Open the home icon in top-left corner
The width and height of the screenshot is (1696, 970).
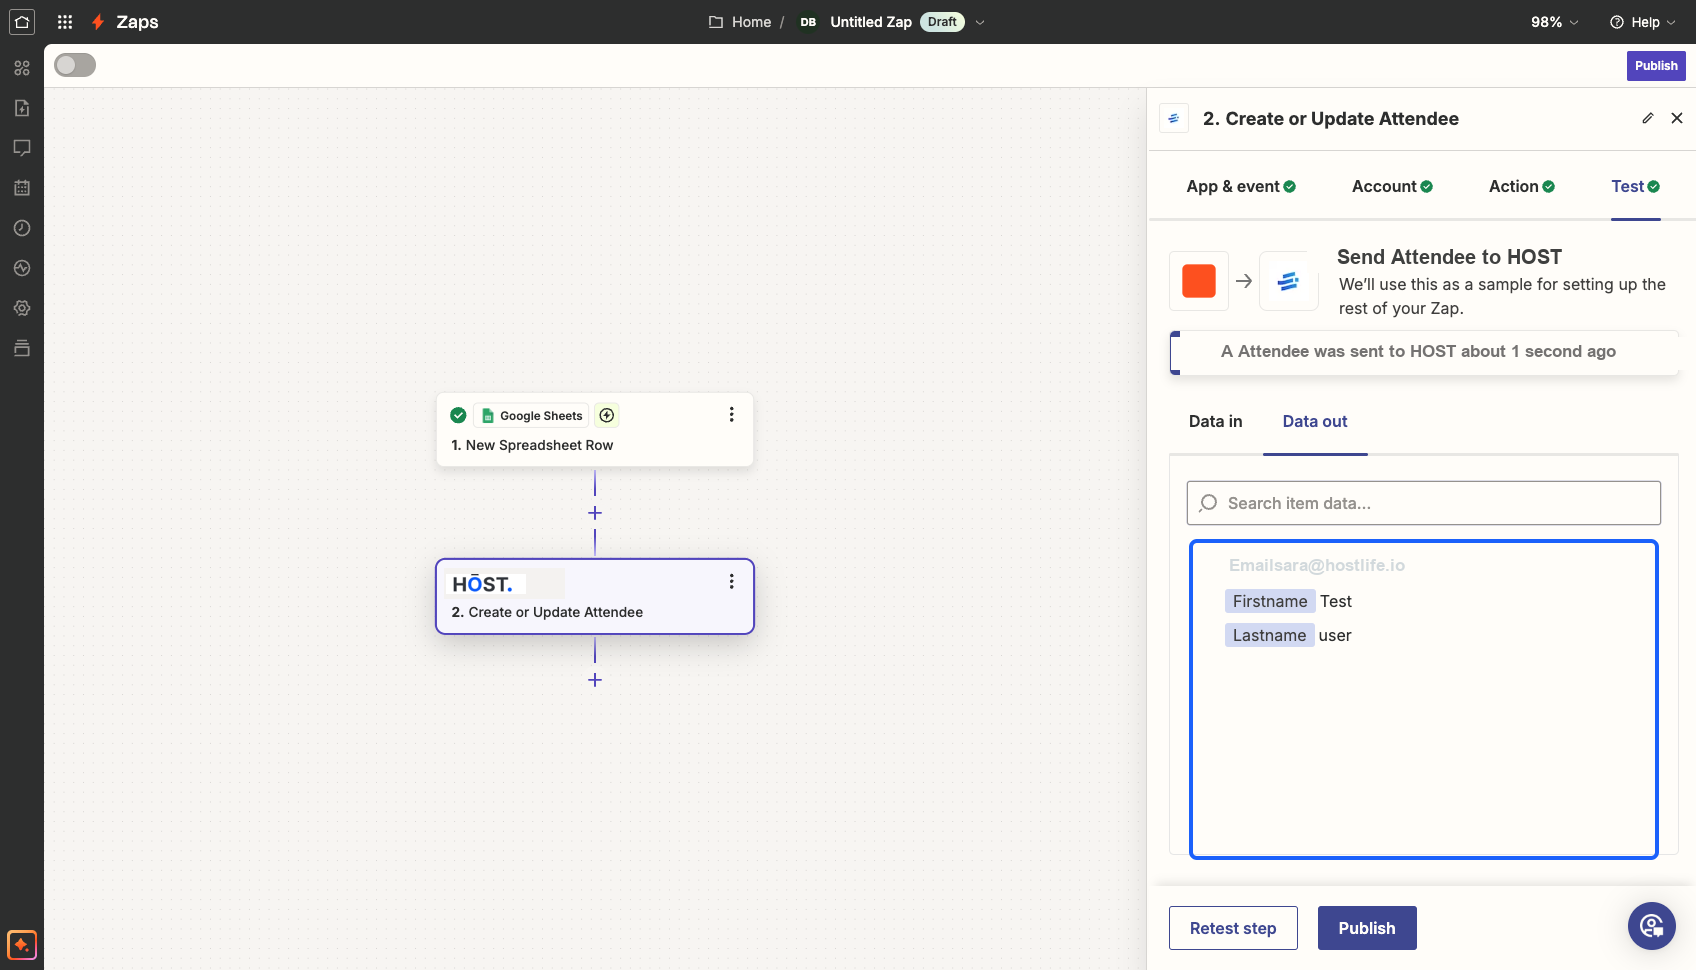[22, 22]
